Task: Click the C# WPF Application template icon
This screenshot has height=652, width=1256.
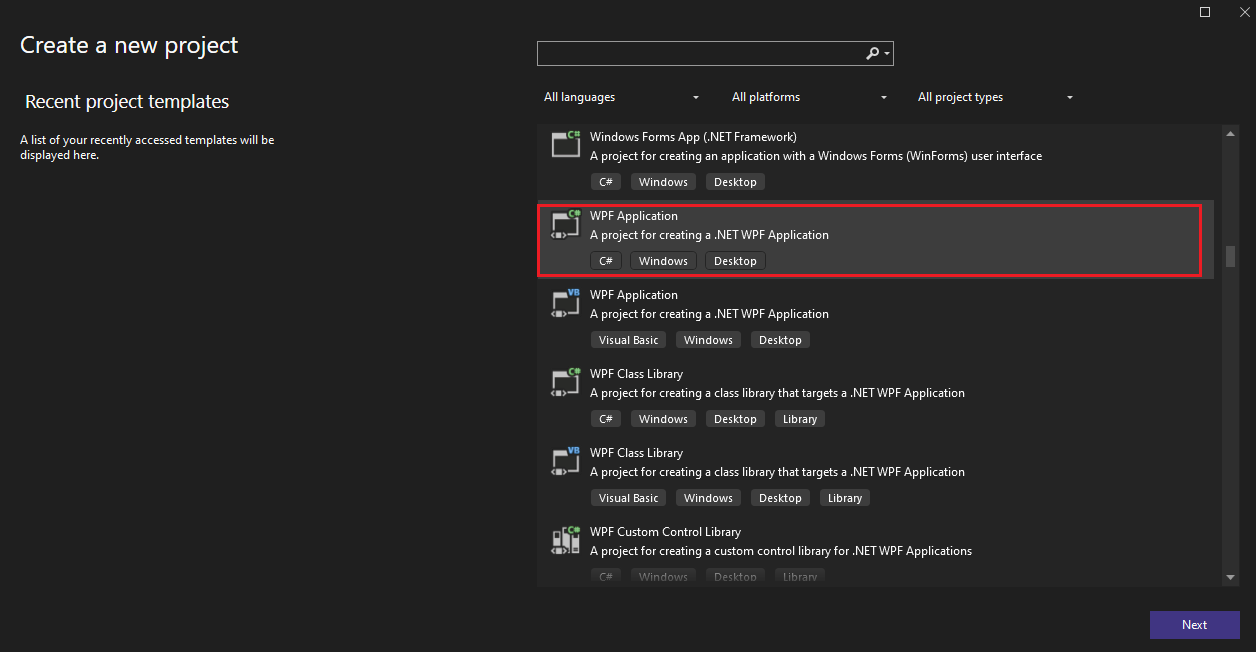Action: point(566,224)
